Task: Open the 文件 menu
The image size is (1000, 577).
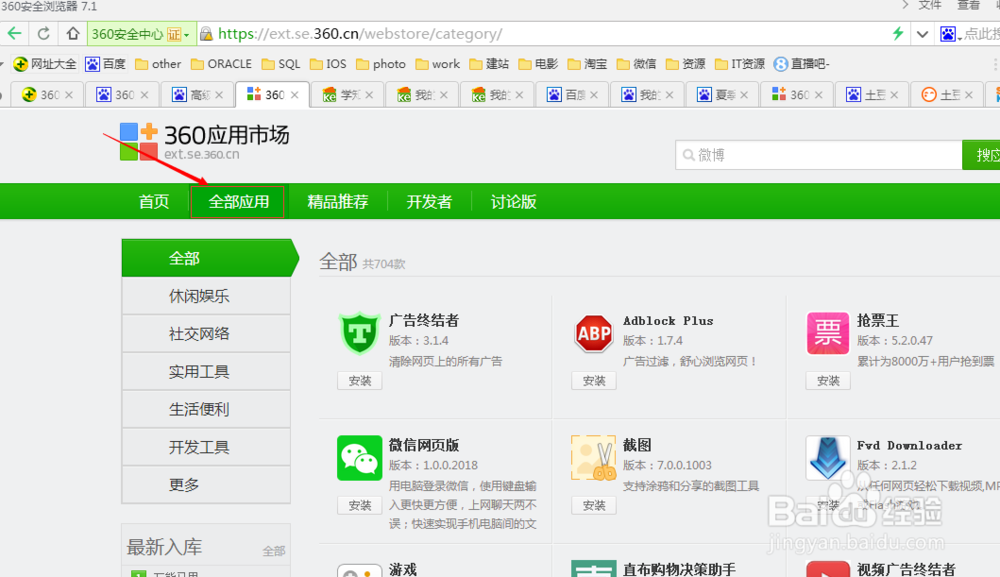Action: [x=929, y=6]
